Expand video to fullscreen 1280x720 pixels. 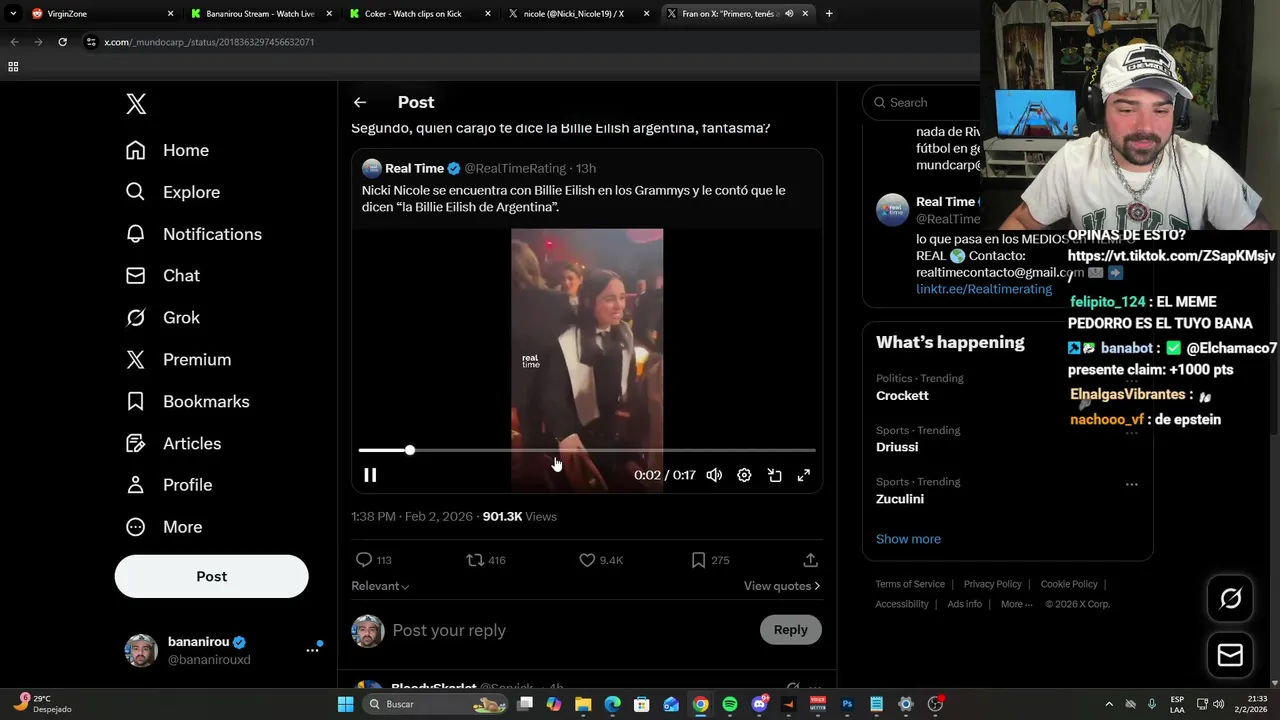coord(804,475)
